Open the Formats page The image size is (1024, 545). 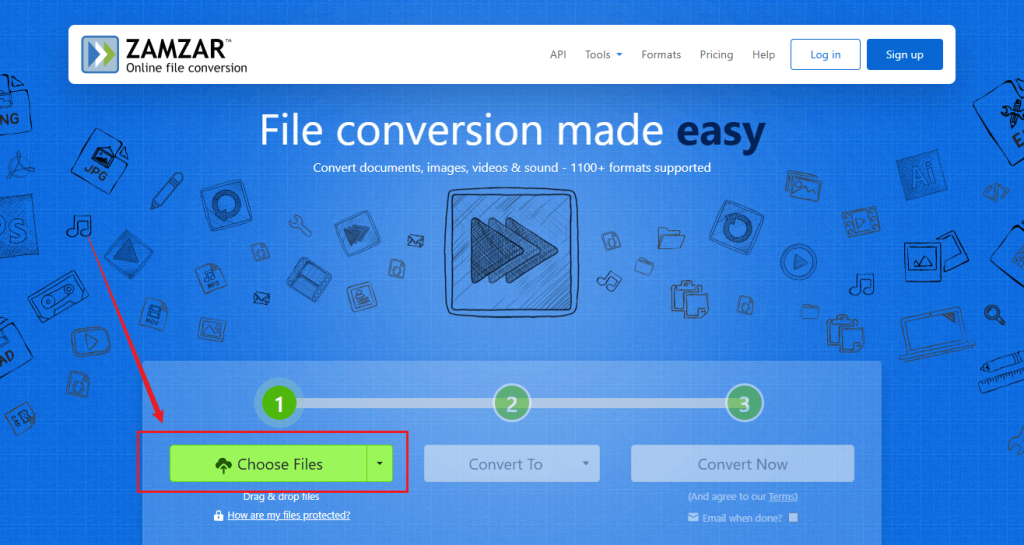point(661,55)
